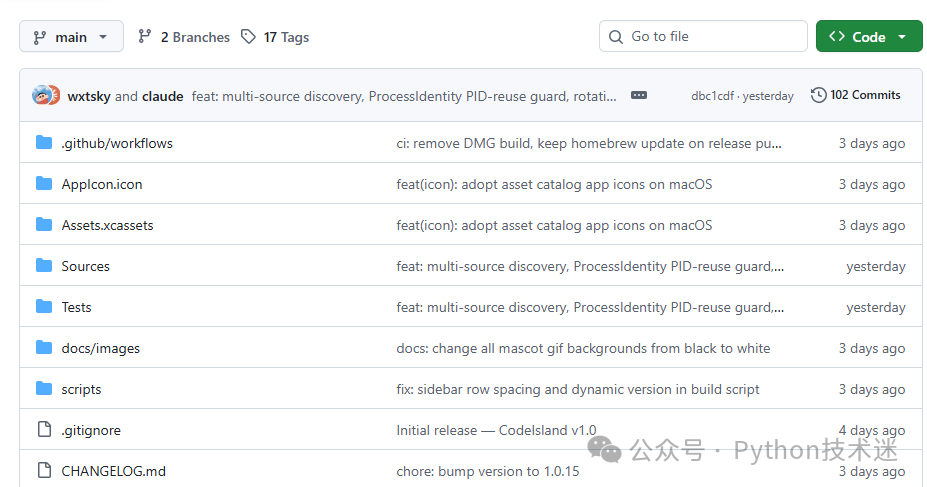927x487 pixels.
Task: Click the commit history clock icon
Action: tap(819, 95)
